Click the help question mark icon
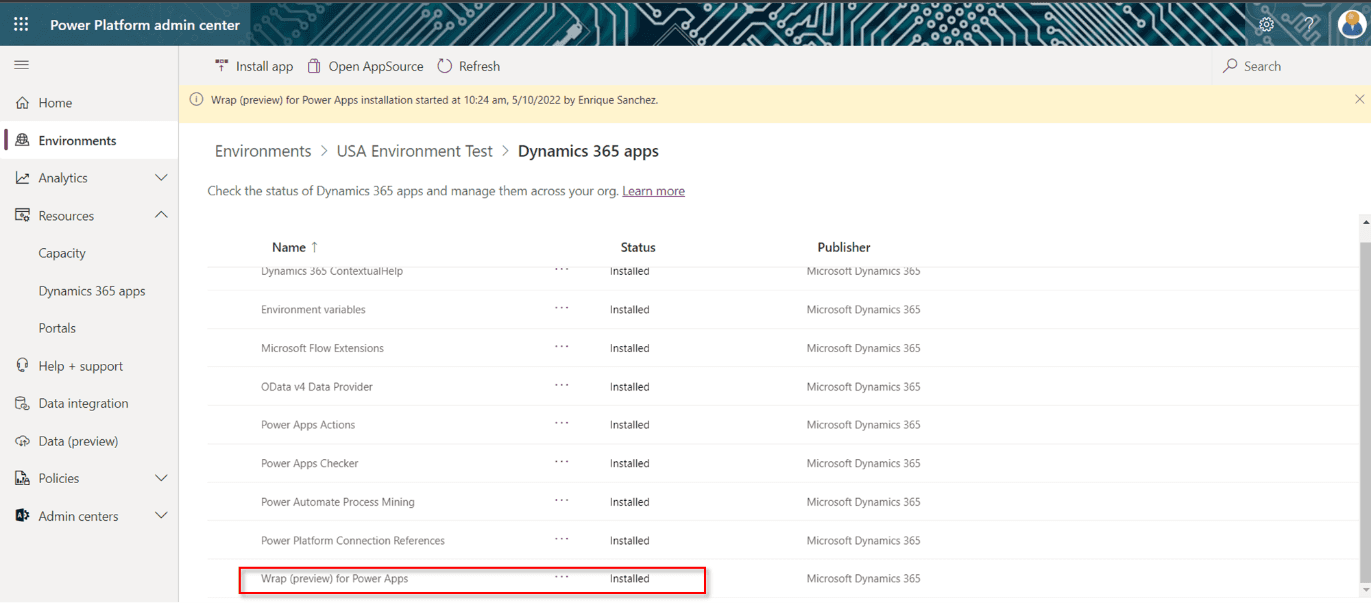The height and width of the screenshot is (603, 1371). (1308, 25)
